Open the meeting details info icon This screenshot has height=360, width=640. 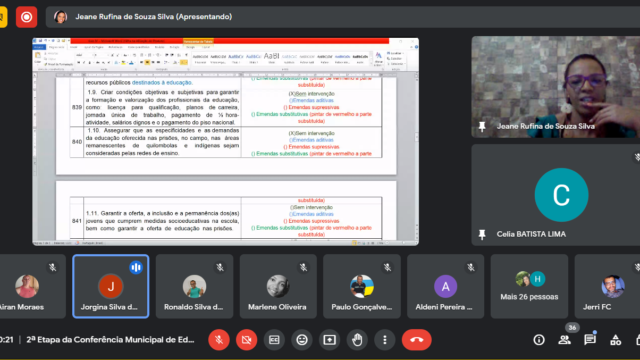(539, 340)
